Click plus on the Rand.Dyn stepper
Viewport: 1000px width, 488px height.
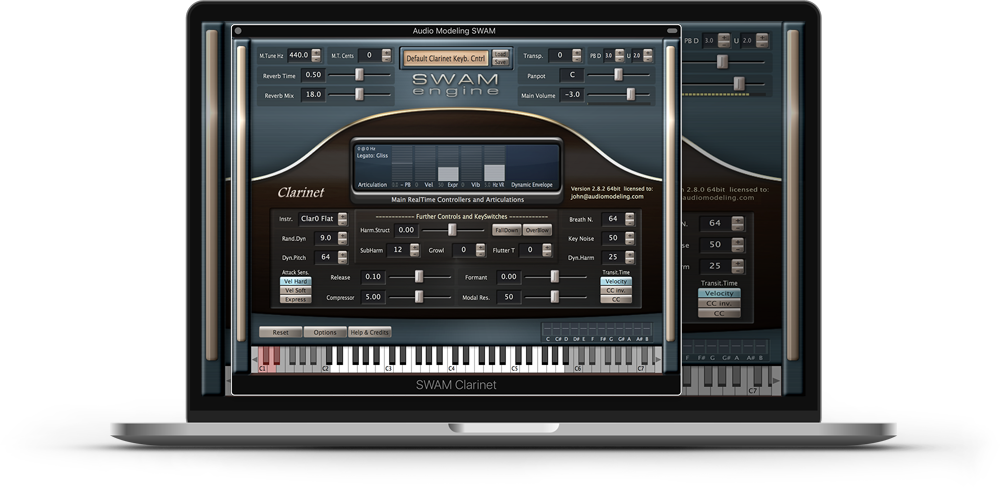point(342,235)
